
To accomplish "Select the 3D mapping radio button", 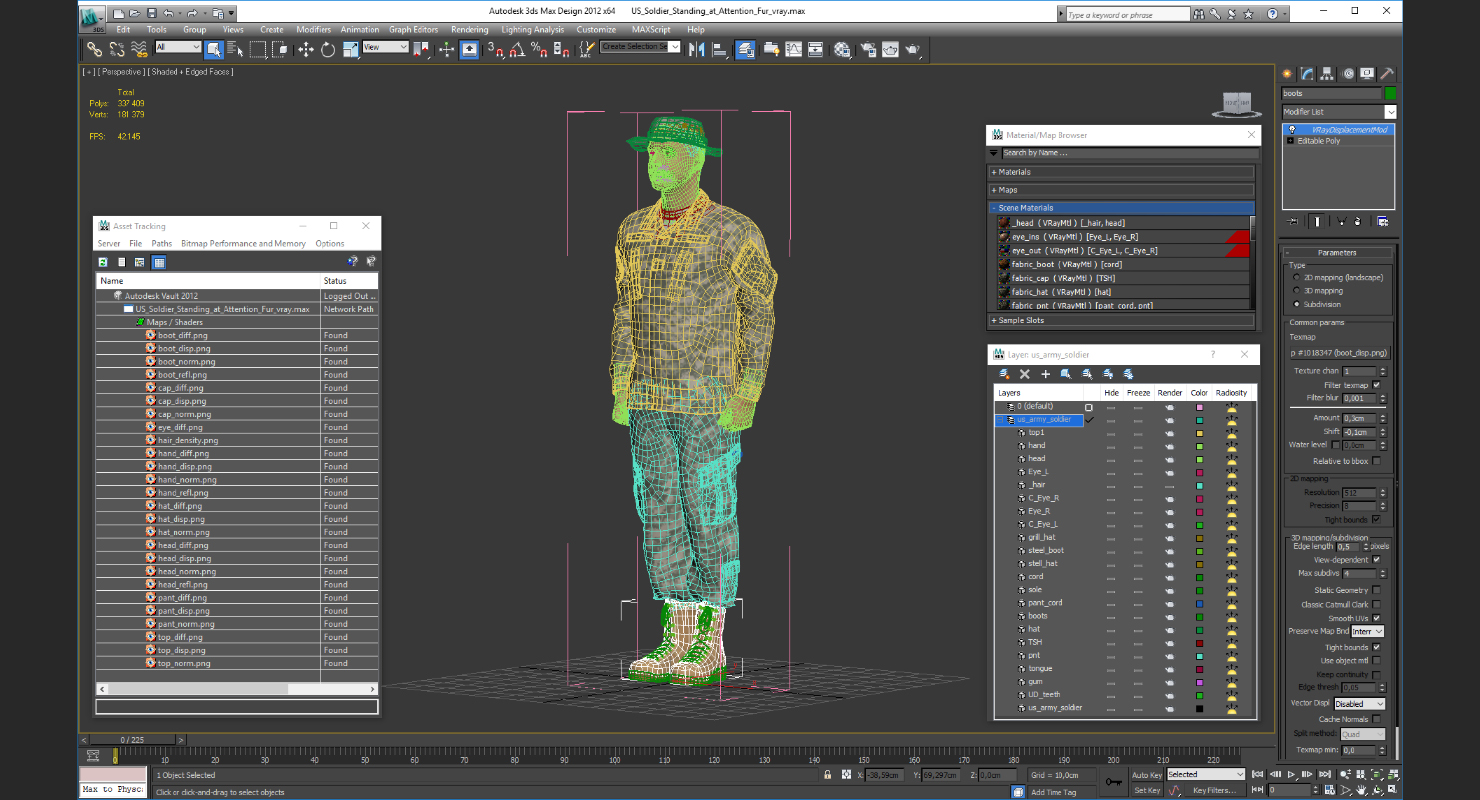I will click(x=1298, y=291).
